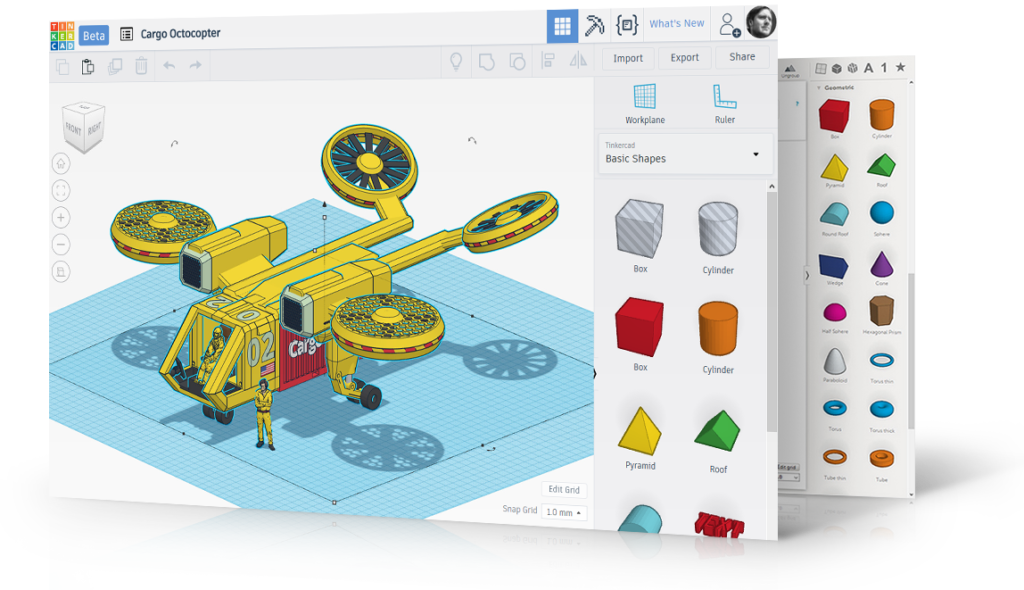The height and width of the screenshot is (590, 1024).
Task: Click the Edit grid button in back window
Action: tap(788, 467)
